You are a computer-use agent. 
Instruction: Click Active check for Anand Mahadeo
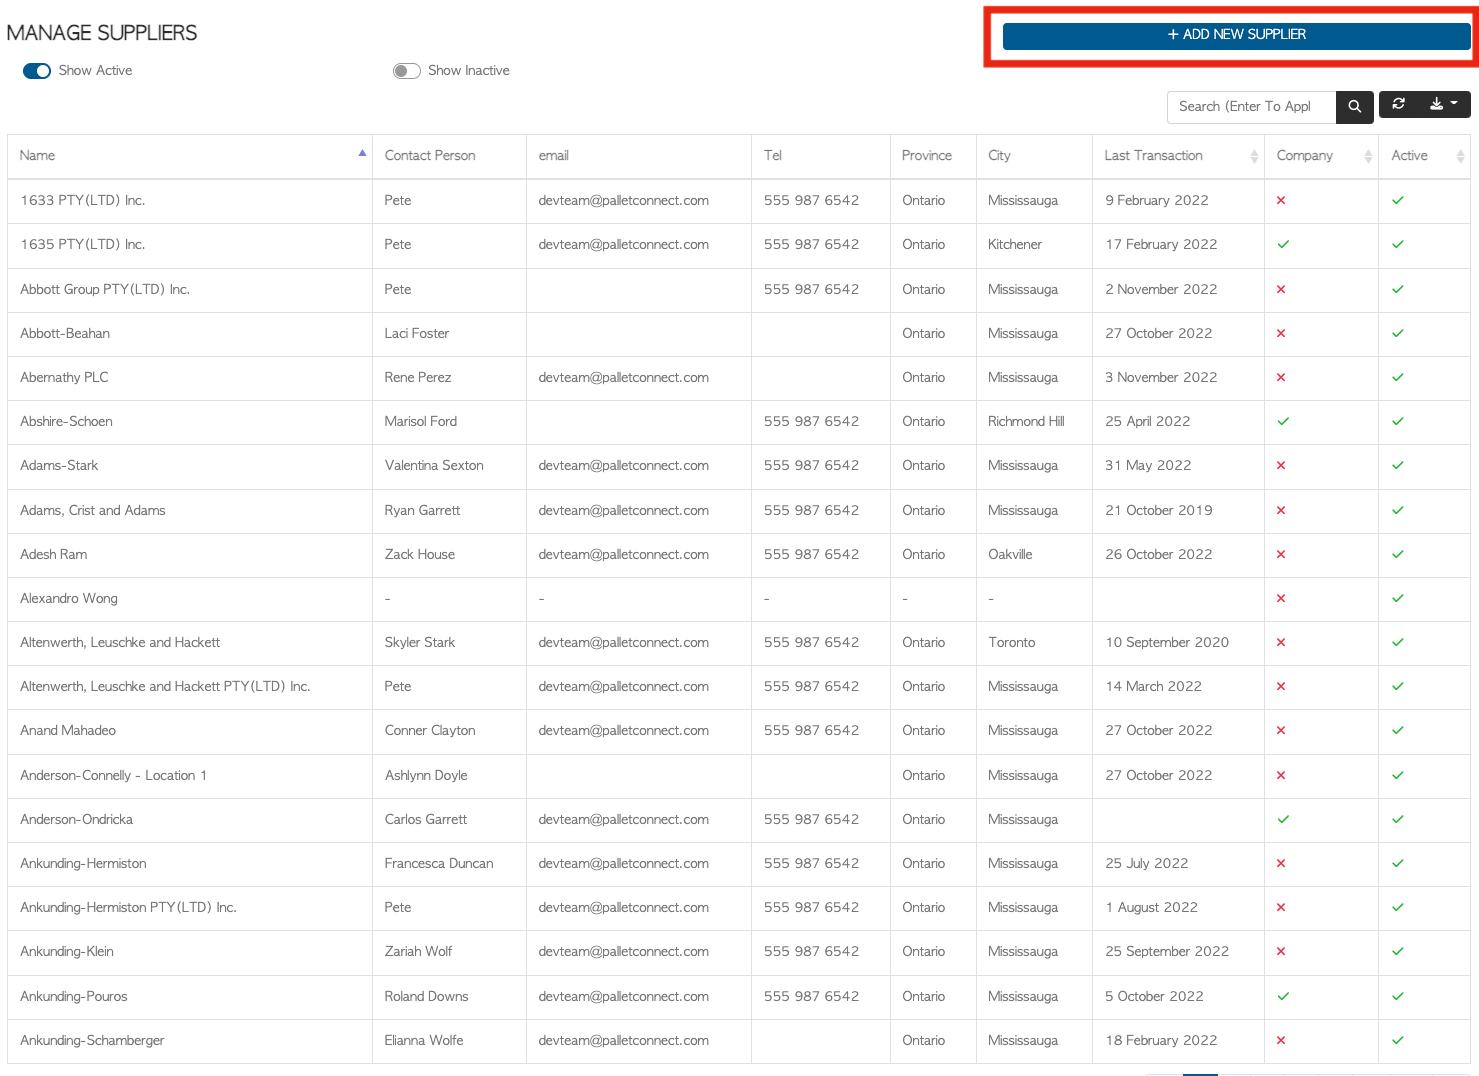[1398, 731]
